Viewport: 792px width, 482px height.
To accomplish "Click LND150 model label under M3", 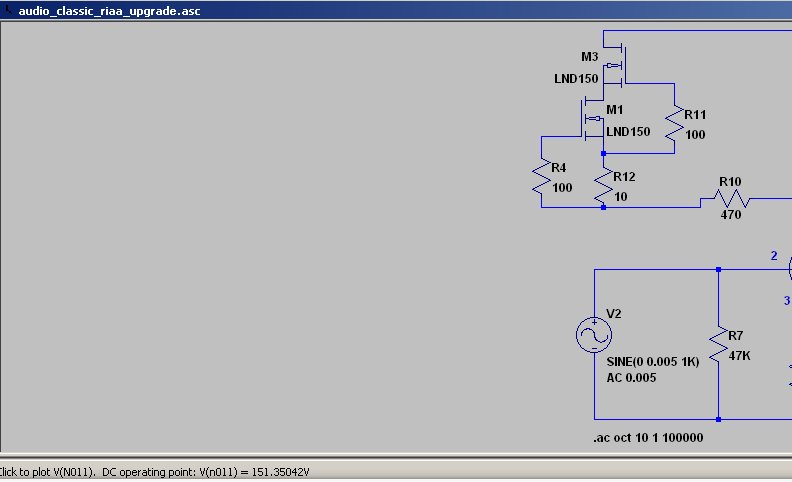I will tap(576, 79).
